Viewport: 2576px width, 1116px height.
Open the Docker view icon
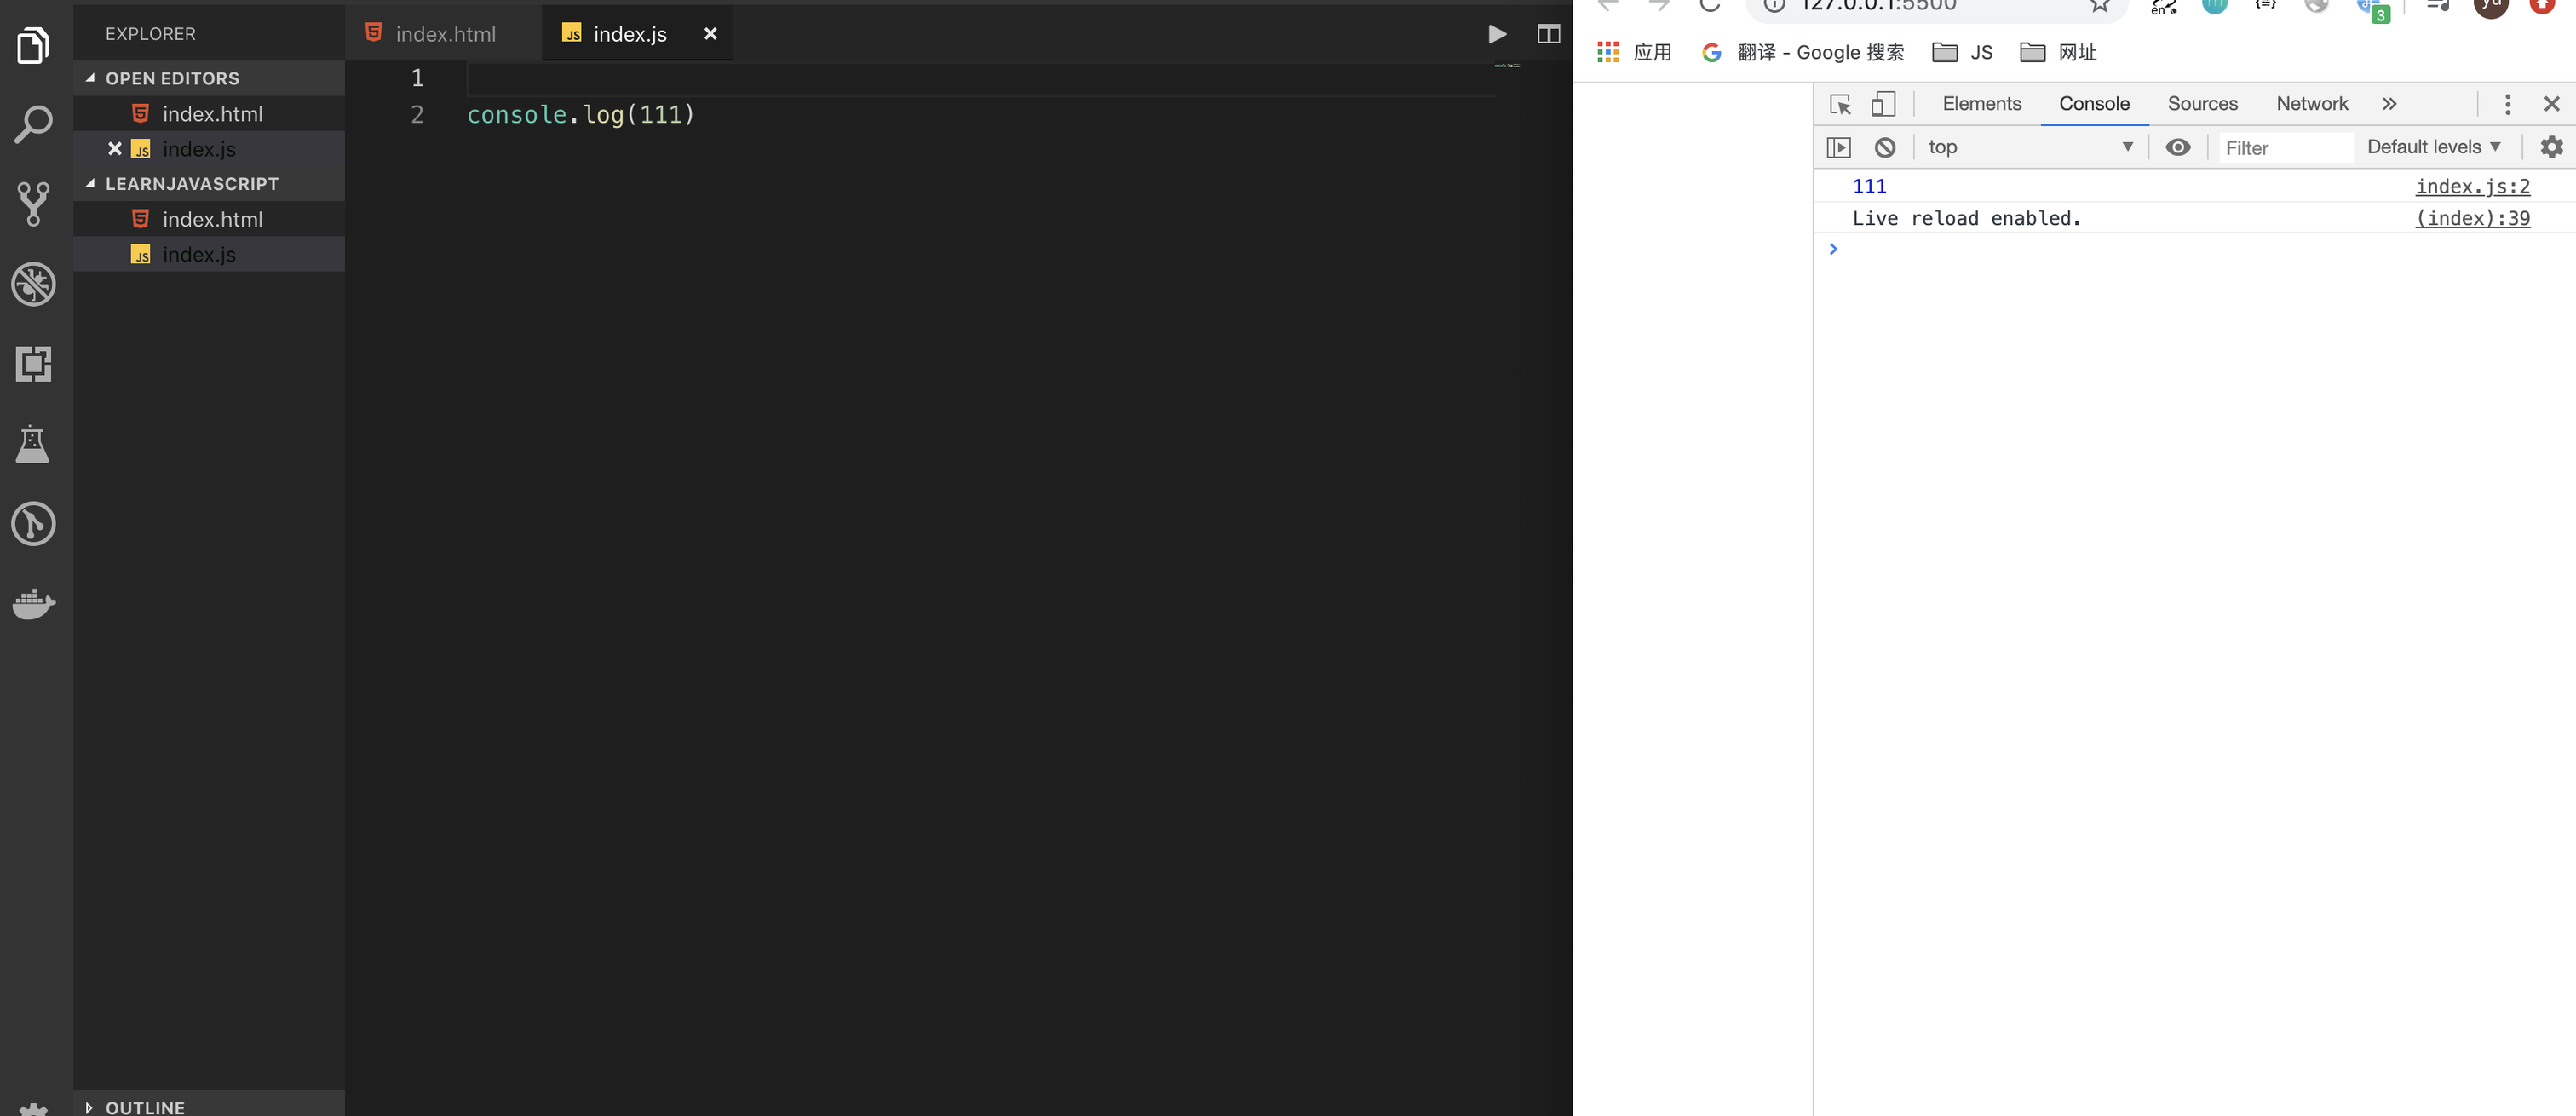tap(33, 603)
